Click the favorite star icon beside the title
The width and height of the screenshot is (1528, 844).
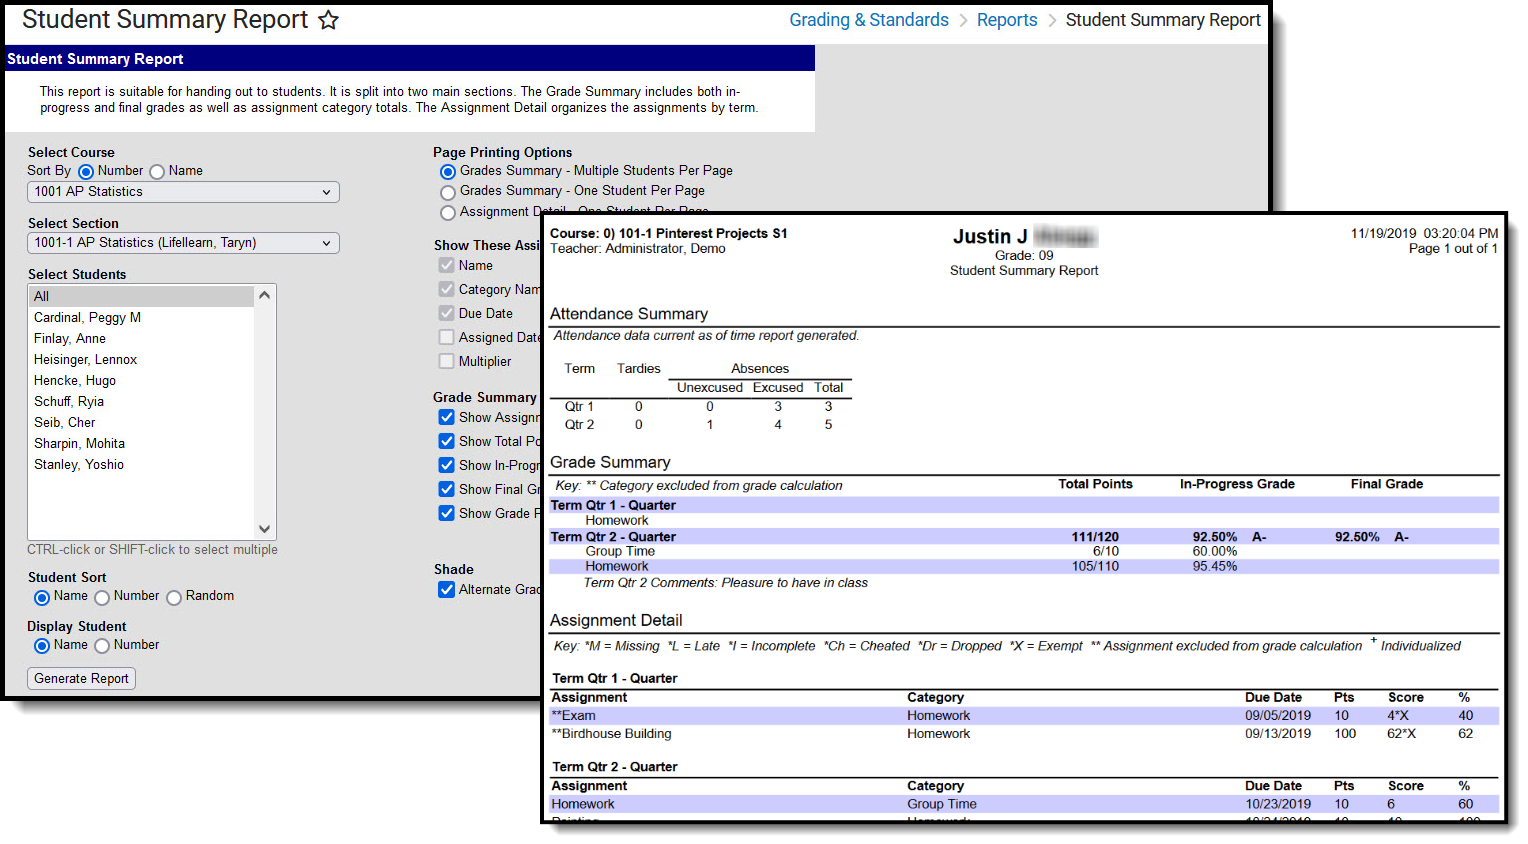pyautogui.click(x=328, y=20)
